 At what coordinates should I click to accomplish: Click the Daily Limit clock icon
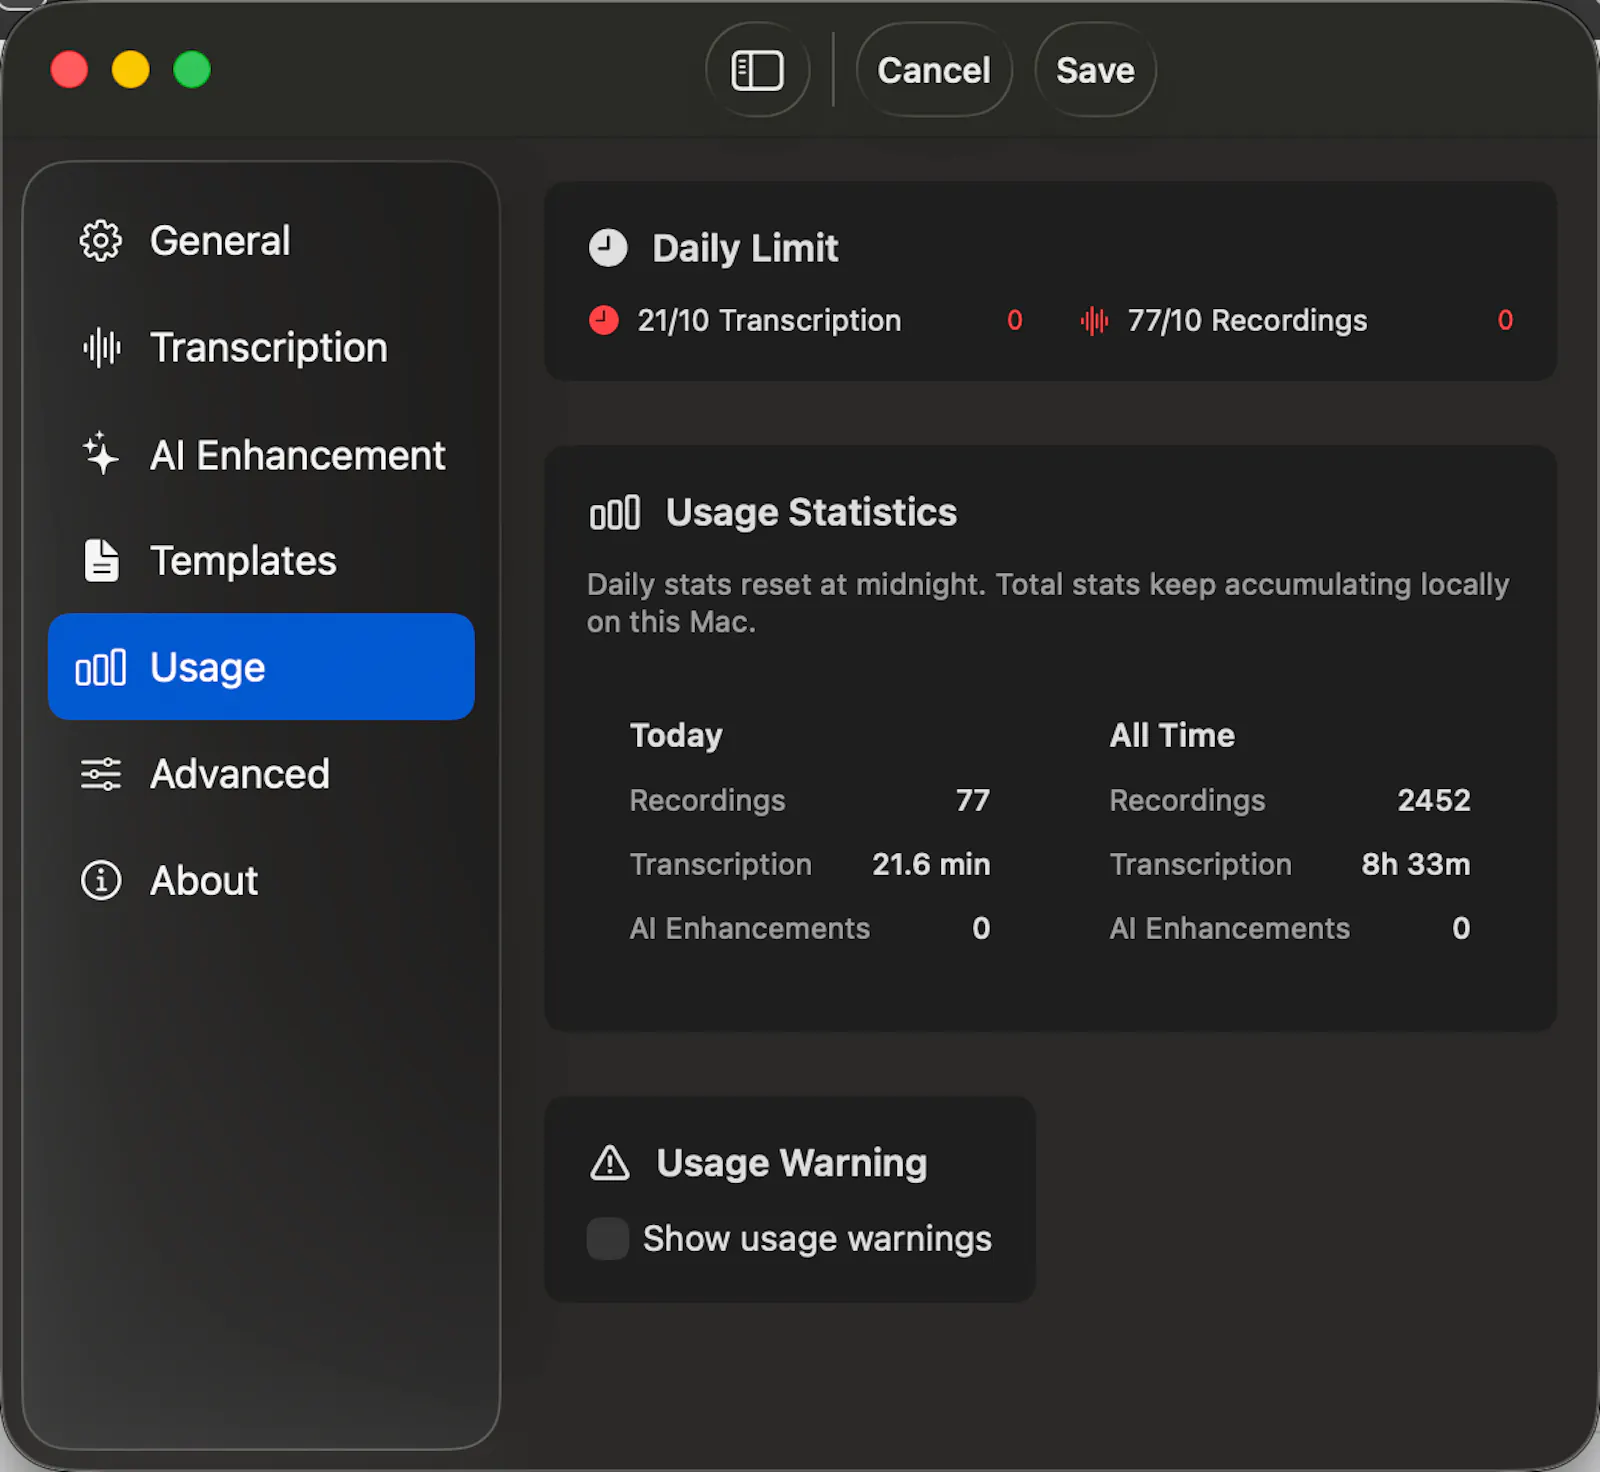click(608, 248)
